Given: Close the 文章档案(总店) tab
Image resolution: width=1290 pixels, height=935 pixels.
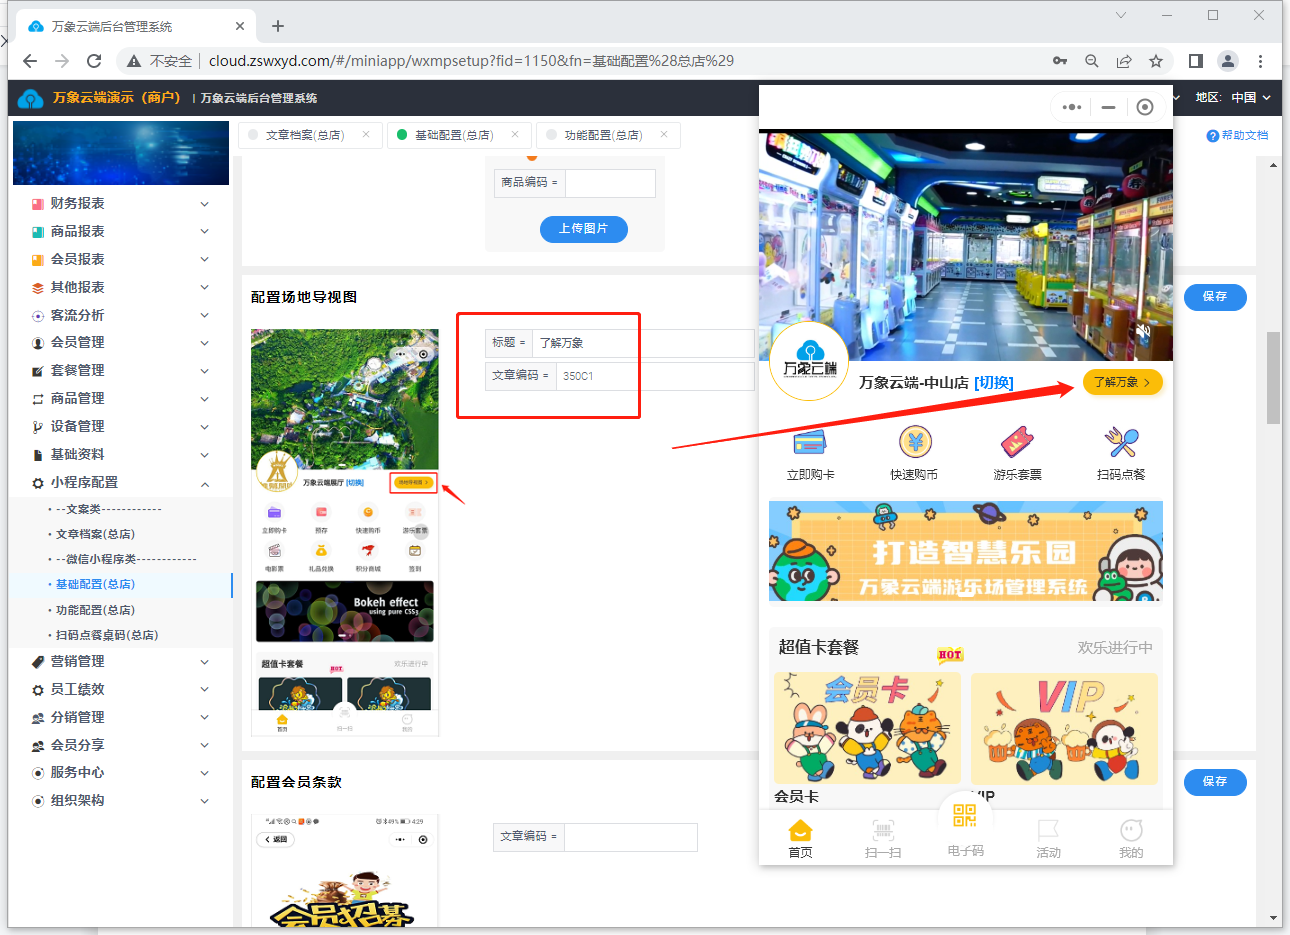Looking at the screenshot, I should 366,134.
